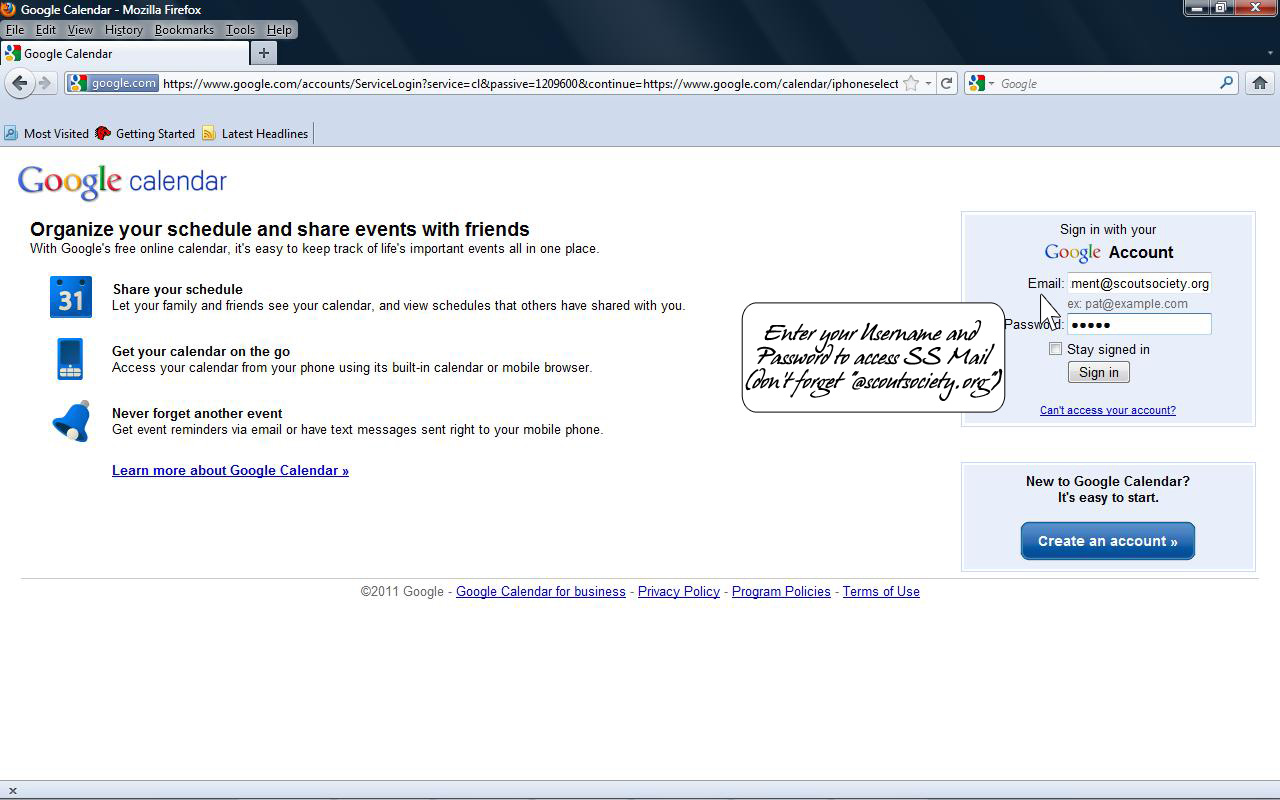Open Learn more about Google Calendar link

(230, 470)
